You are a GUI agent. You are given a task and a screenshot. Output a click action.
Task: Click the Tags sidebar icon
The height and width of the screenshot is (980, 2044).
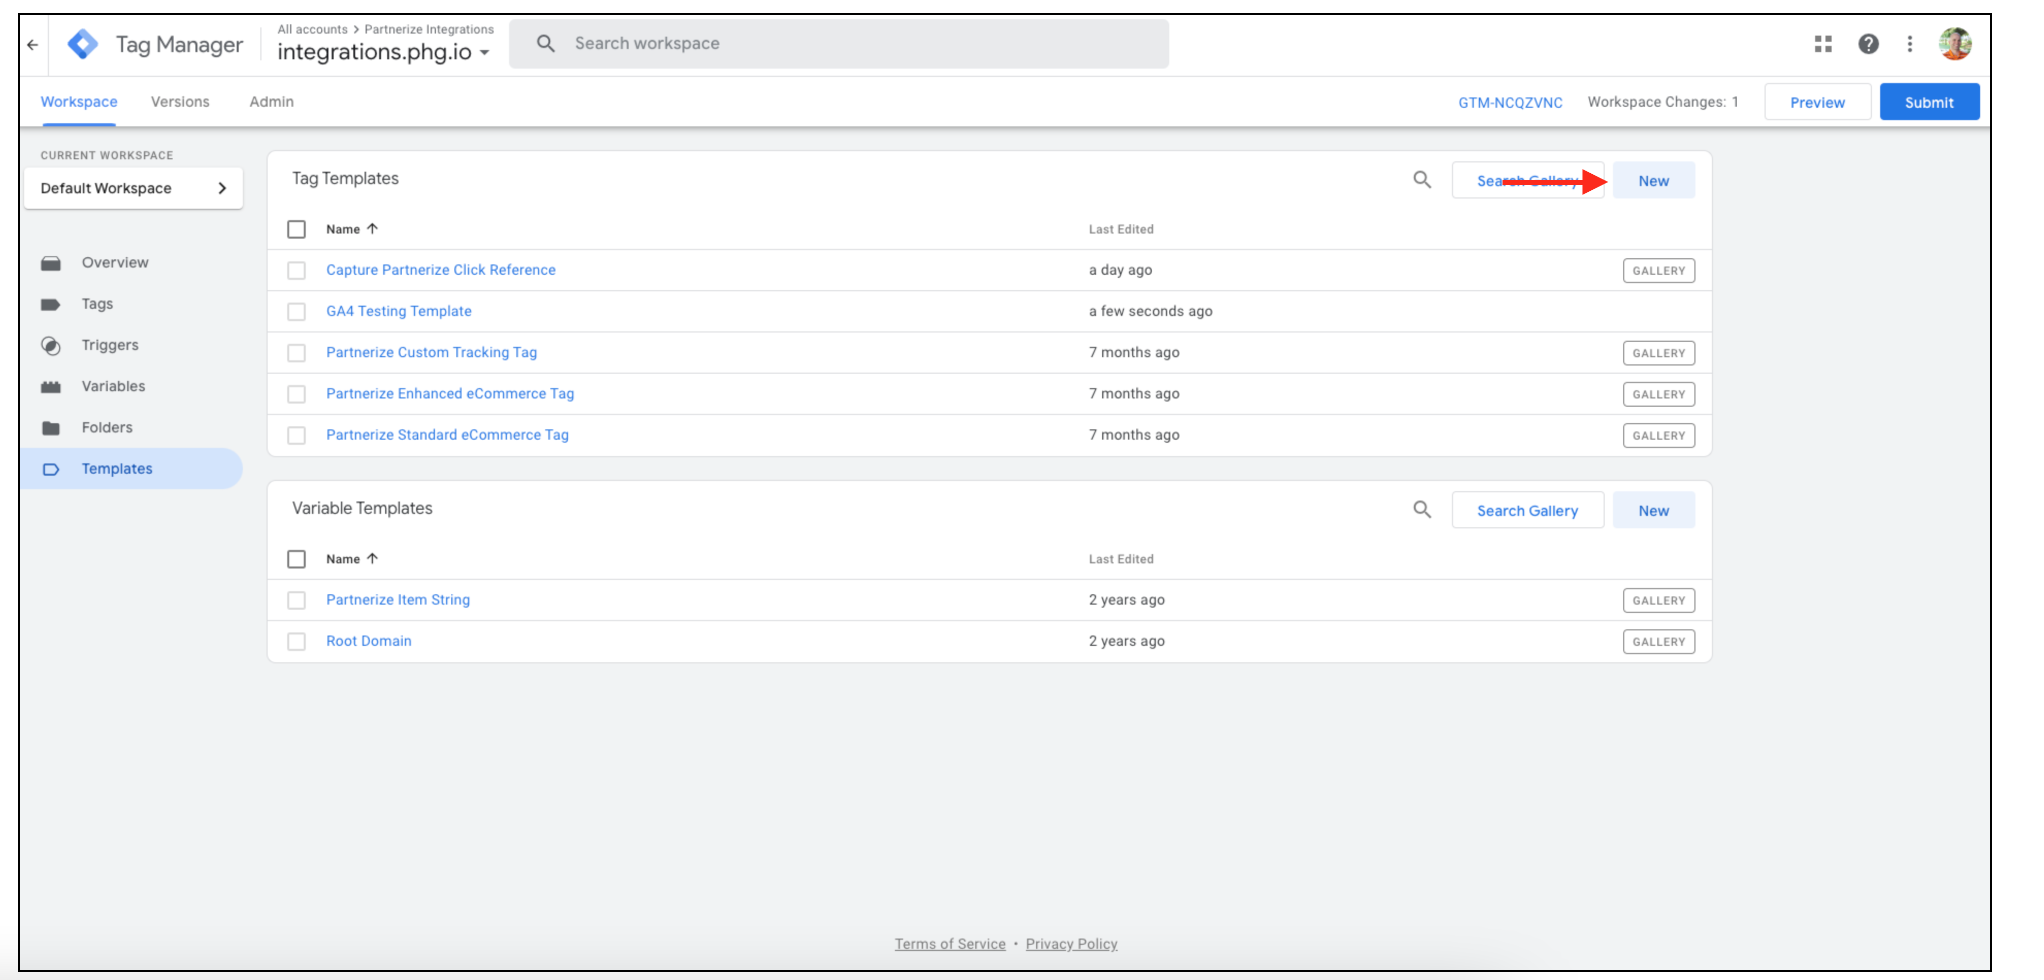pos(51,304)
